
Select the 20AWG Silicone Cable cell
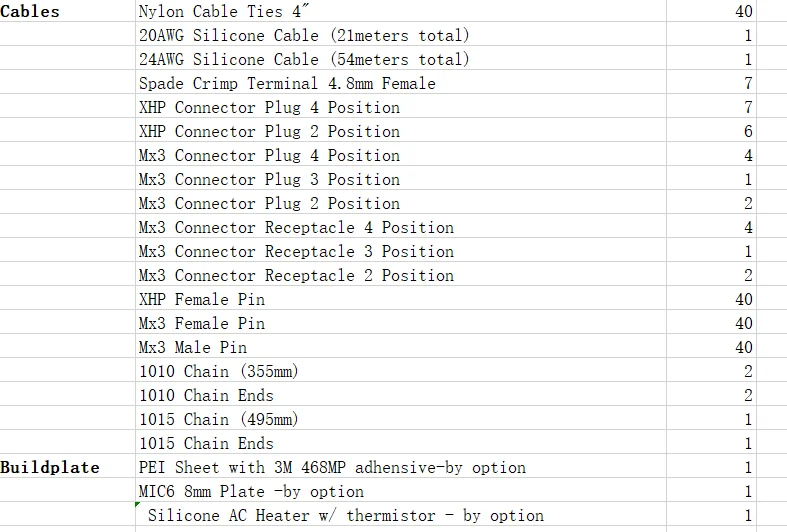point(304,36)
